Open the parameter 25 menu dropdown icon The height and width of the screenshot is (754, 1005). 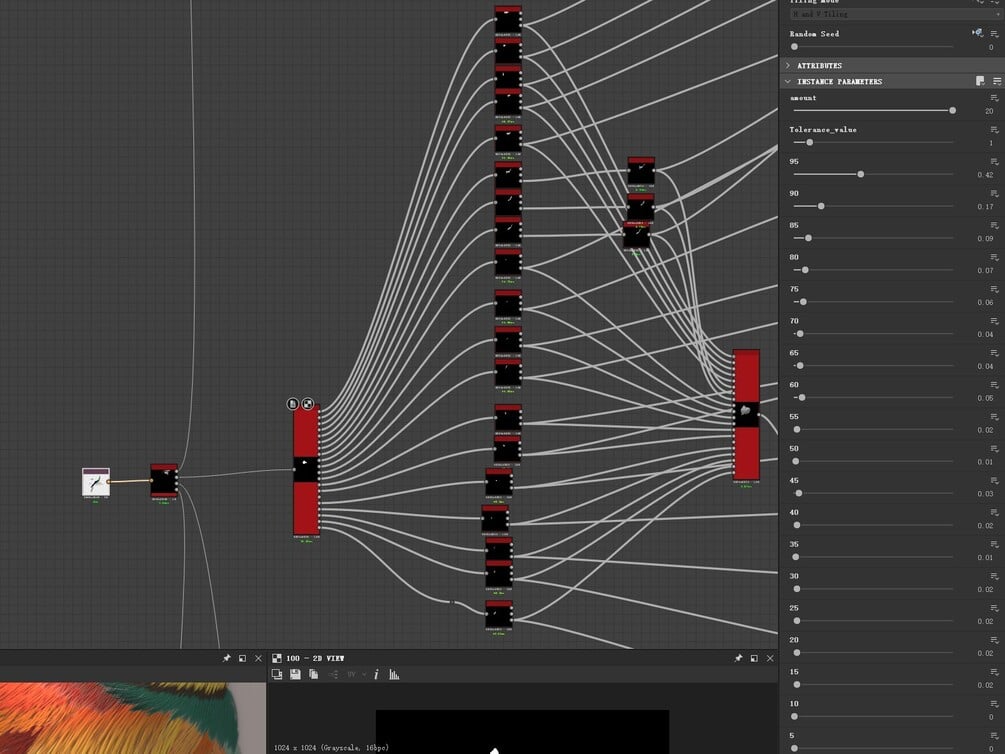pyautogui.click(x=995, y=608)
